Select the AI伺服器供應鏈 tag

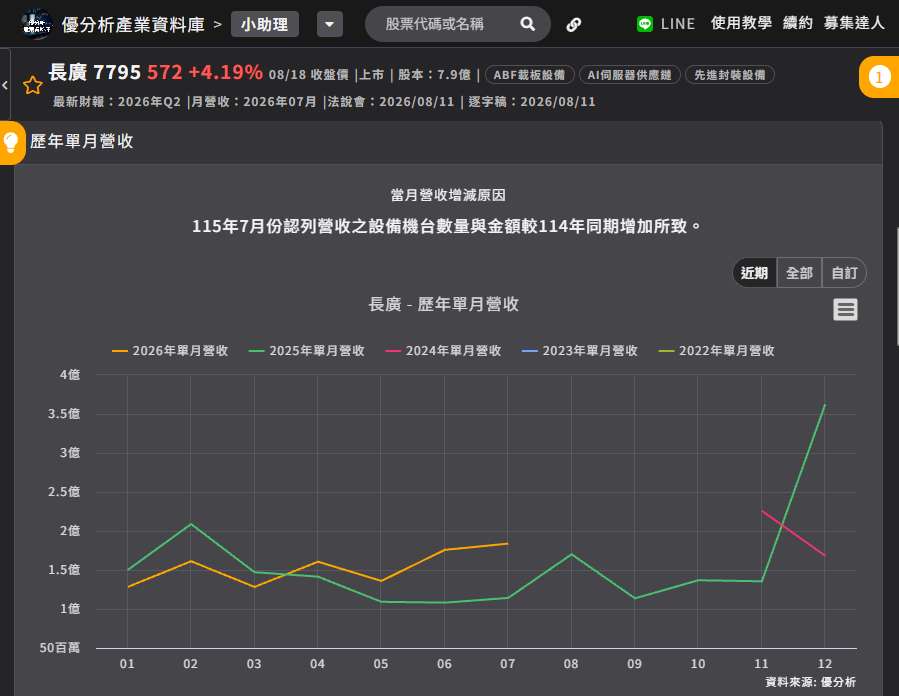click(x=629, y=75)
